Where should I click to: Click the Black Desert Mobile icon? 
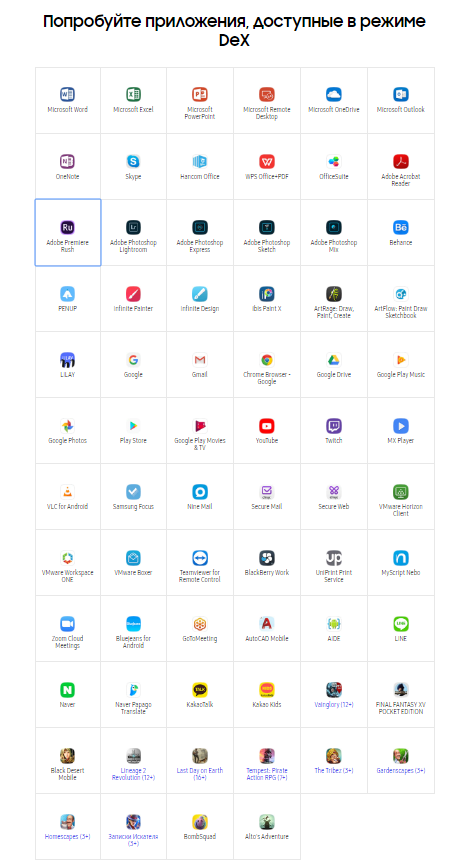coord(67,756)
